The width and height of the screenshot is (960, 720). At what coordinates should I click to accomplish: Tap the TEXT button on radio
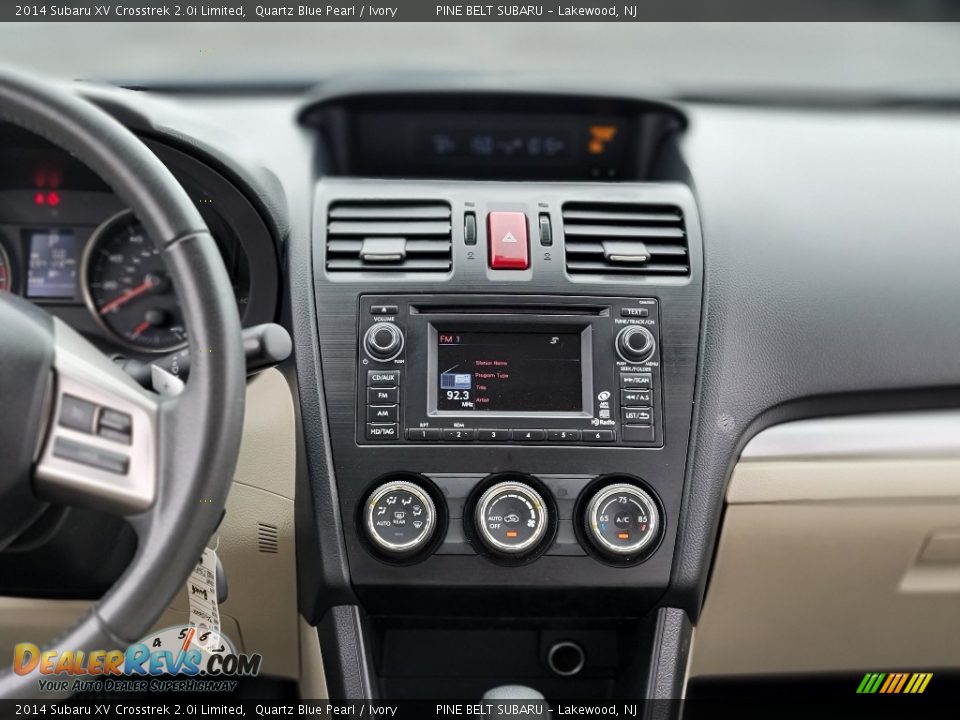[x=634, y=312]
